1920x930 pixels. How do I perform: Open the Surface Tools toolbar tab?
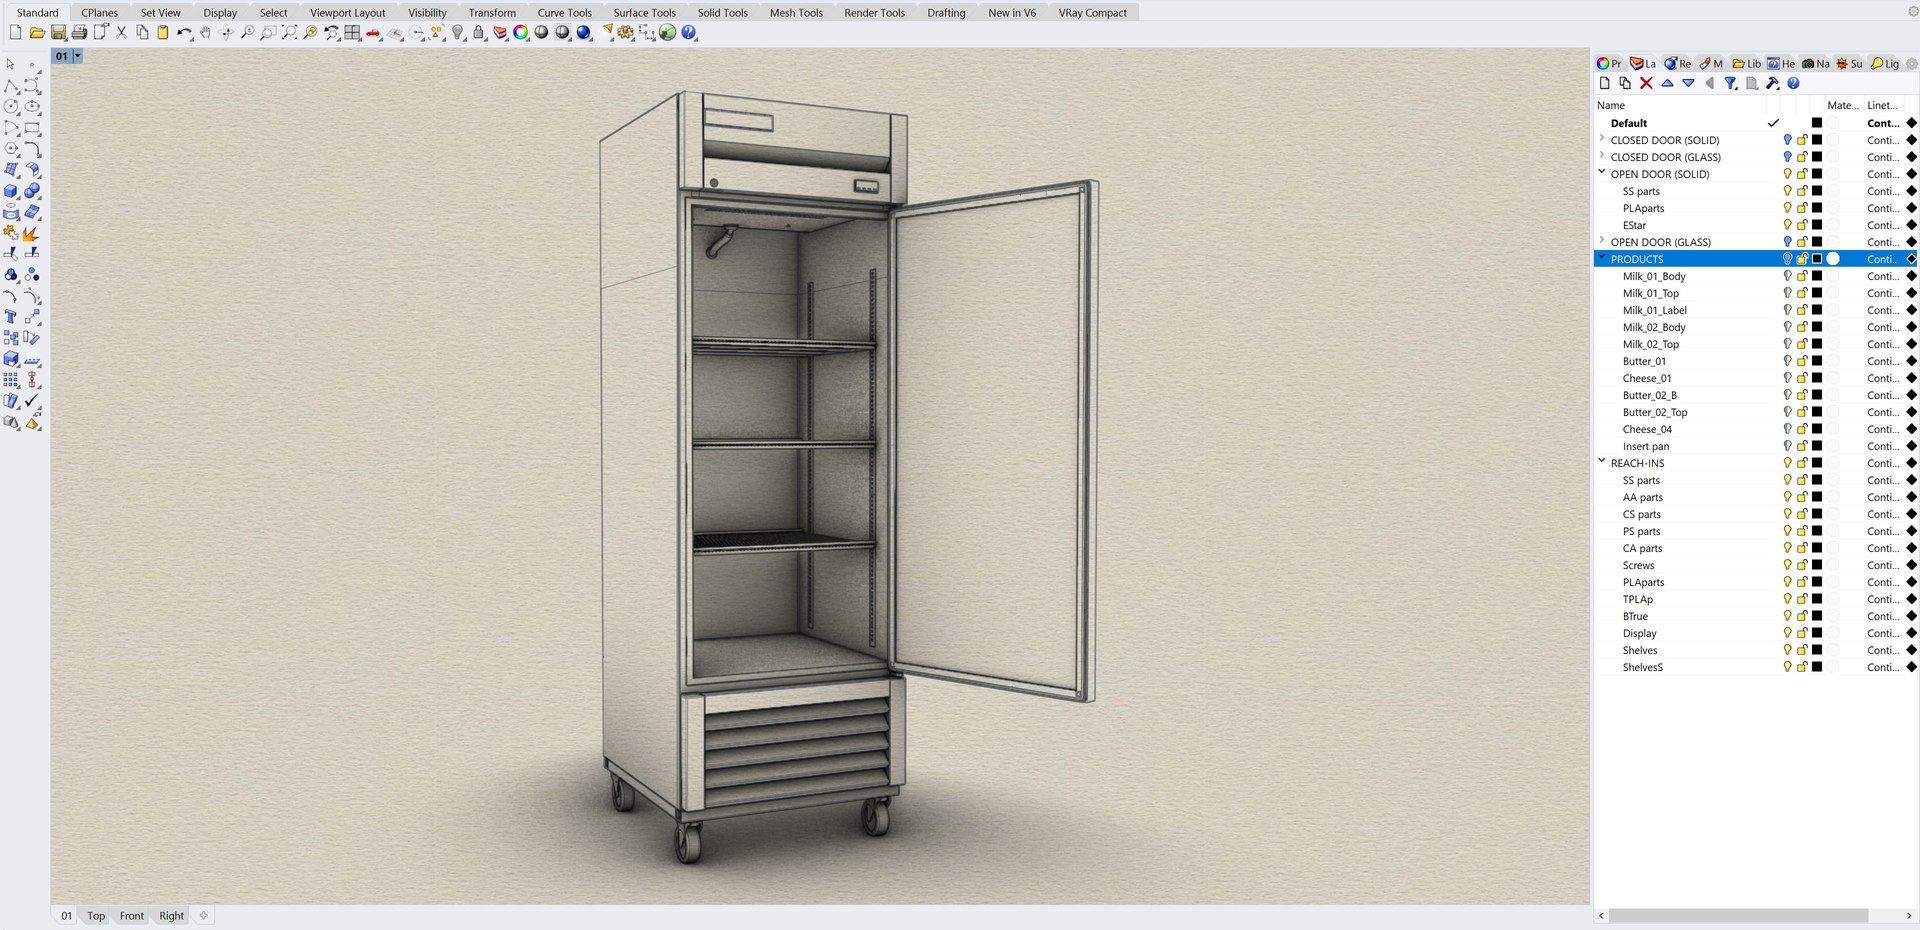pyautogui.click(x=644, y=13)
